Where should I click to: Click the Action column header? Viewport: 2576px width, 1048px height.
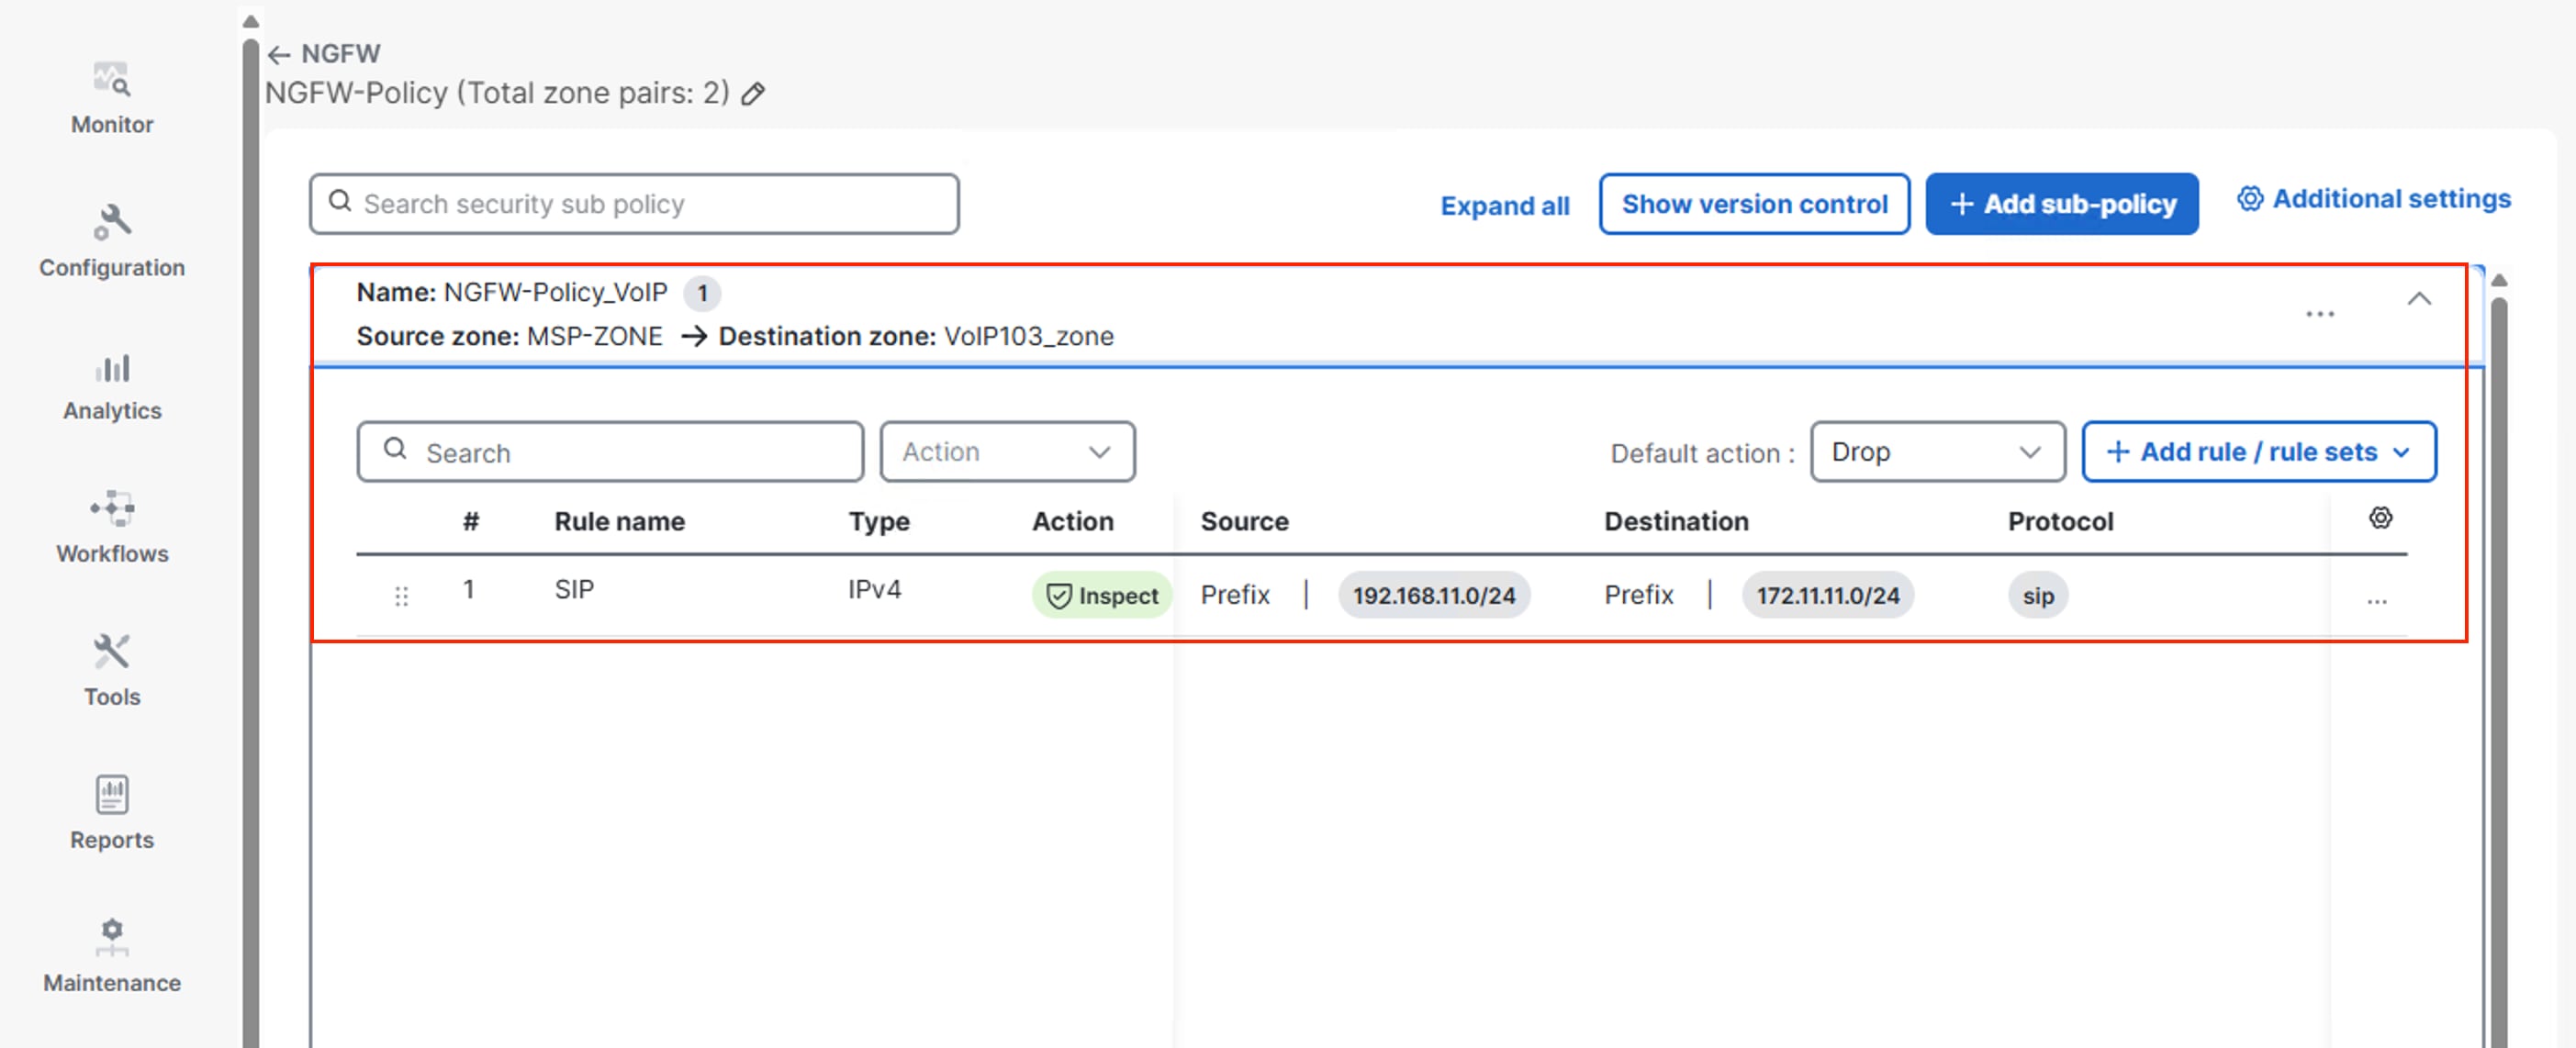(x=1072, y=522)
